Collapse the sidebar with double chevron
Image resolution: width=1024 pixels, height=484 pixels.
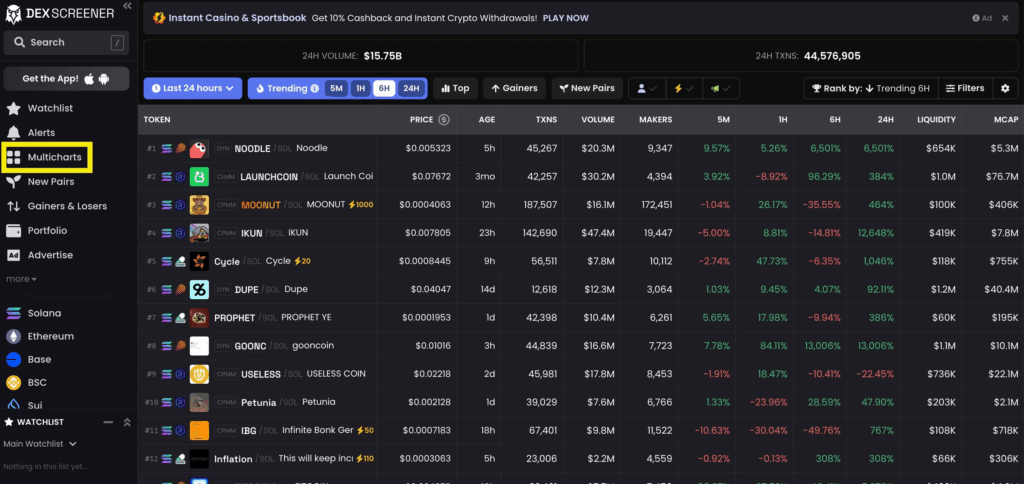[x=127, y=6]
